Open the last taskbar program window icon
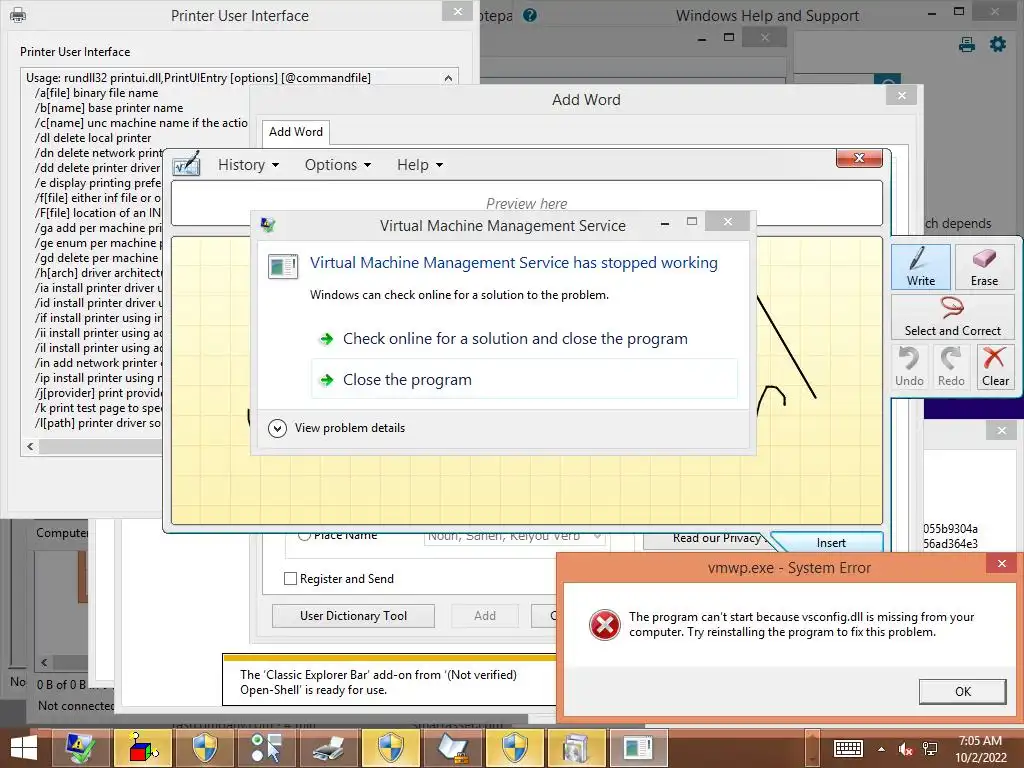Viewport: 1024px width, 768px height. click(x=639, y=748)
